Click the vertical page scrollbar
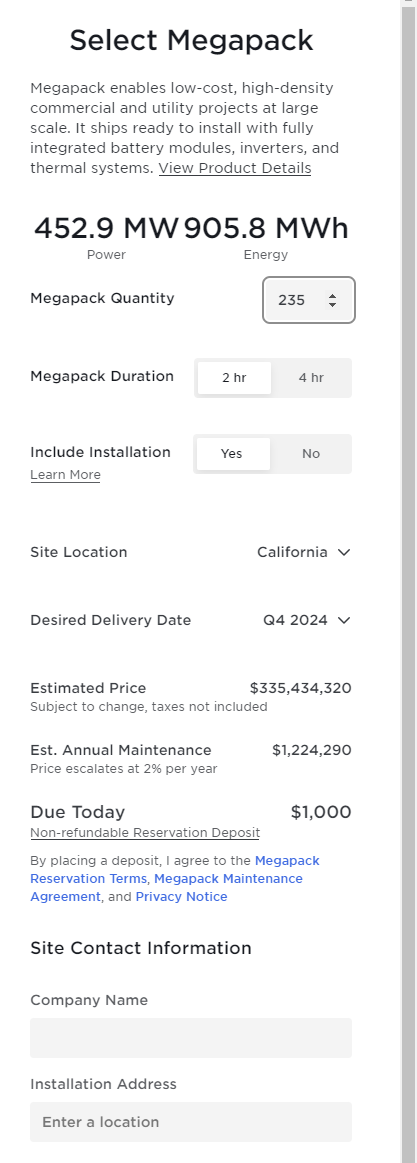The height and width of the screenshot is (1163, 417). (408, 582)
